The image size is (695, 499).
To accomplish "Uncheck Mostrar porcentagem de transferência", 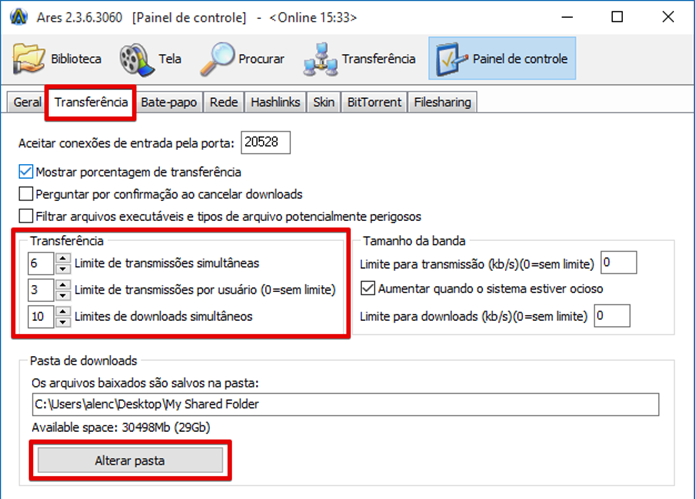I will click(x=26, y=172).
